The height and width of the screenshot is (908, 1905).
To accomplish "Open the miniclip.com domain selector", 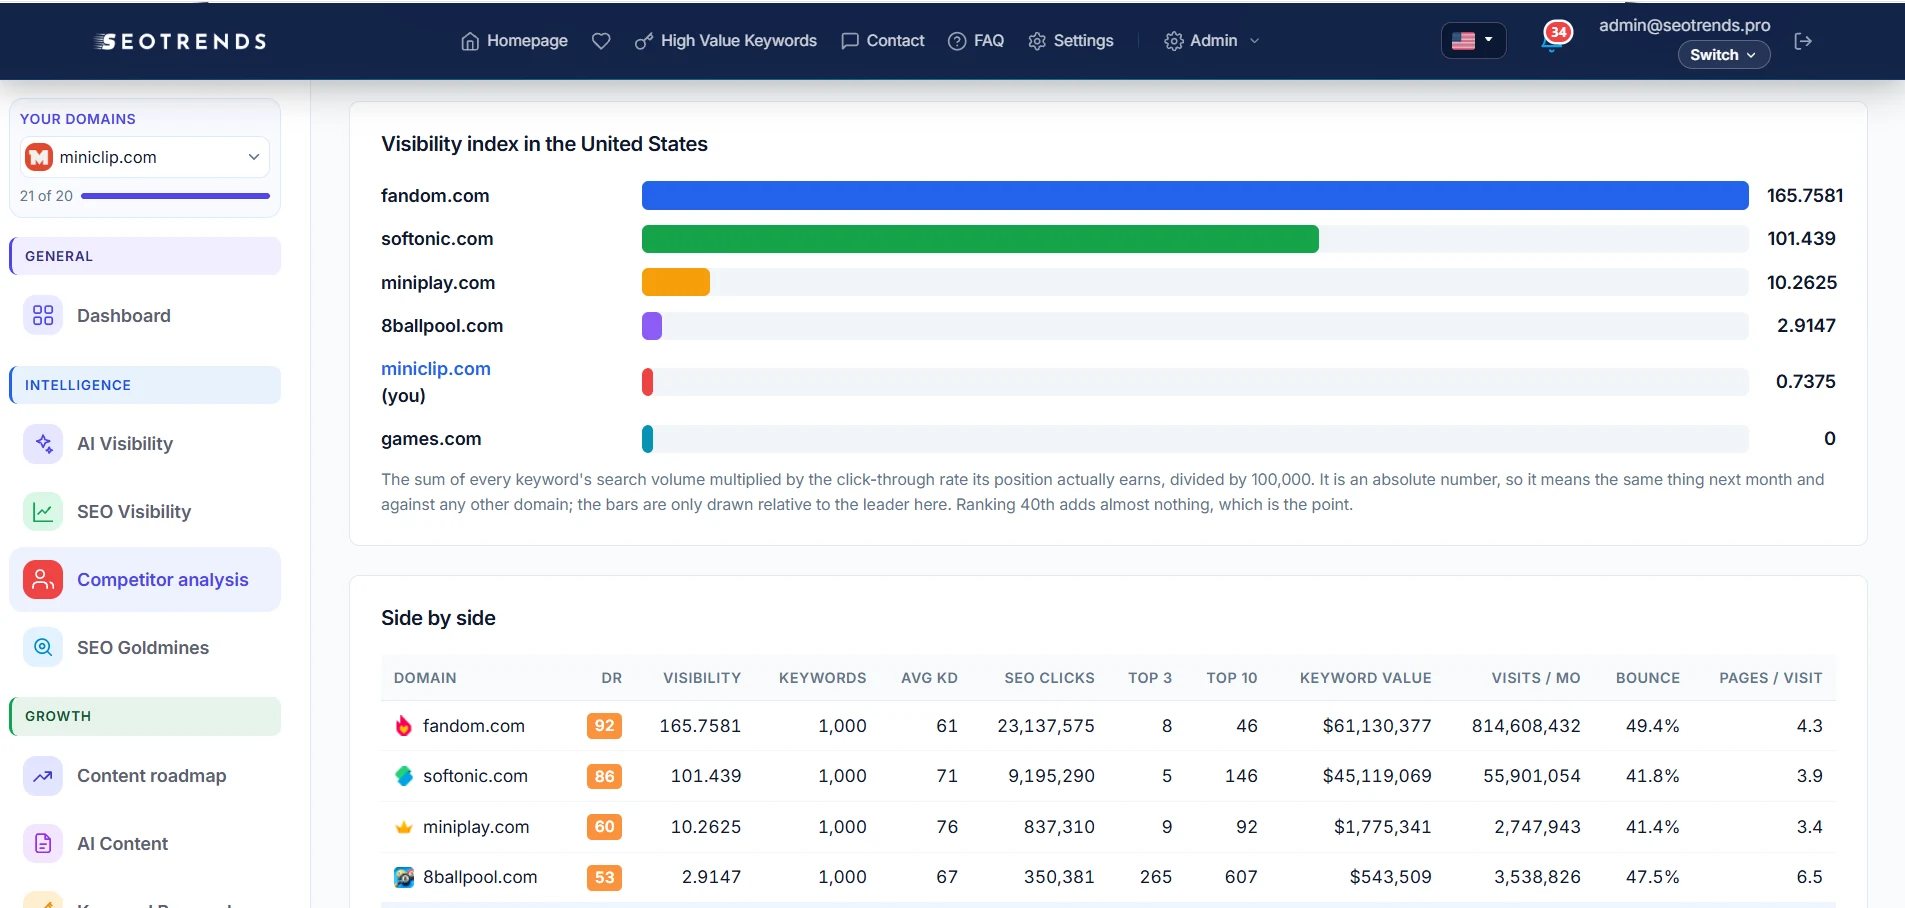I will pos(145,157).
